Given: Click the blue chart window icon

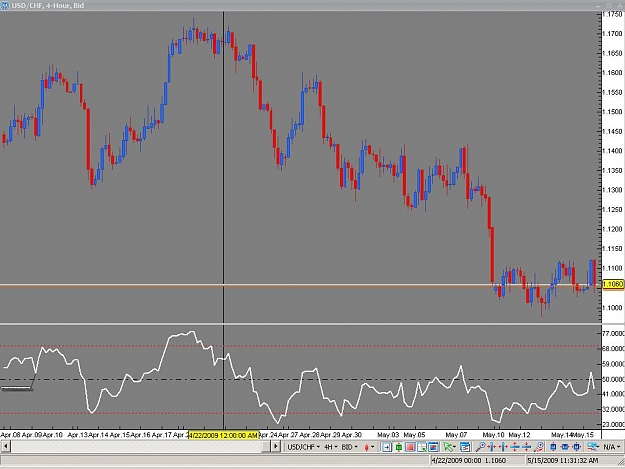Looking at the screenshot, I should [433, 447].
